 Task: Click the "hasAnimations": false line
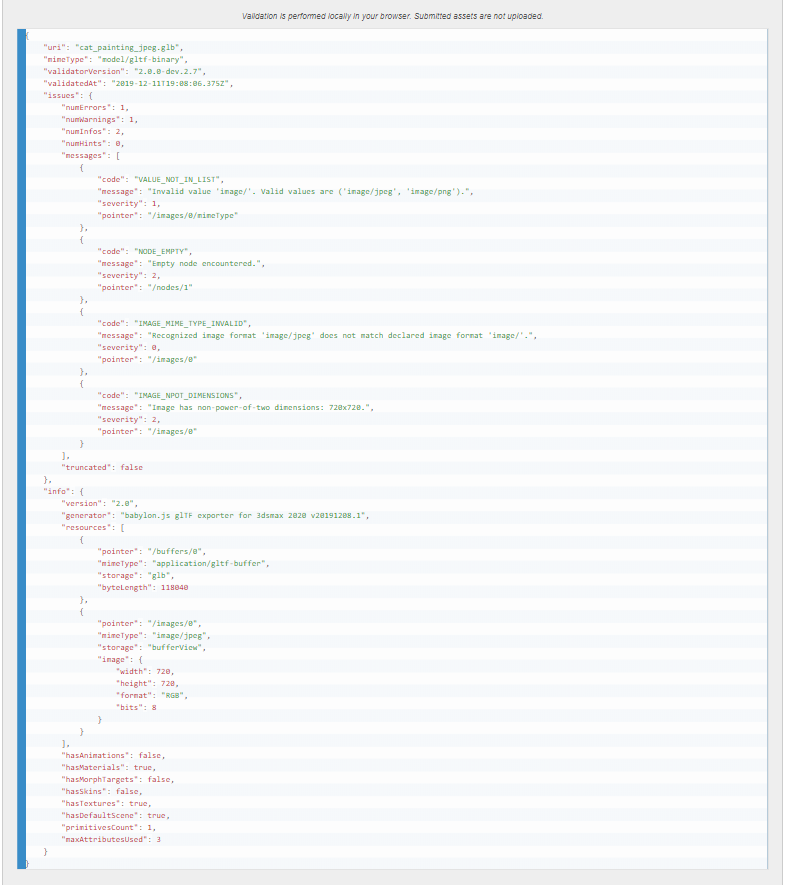point(113,755)
